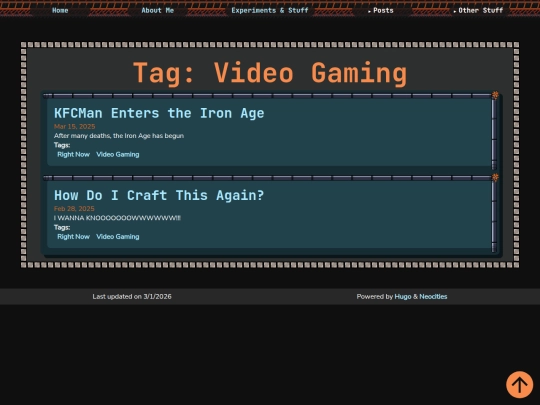Click the Mar 15, 2025 date text
The width and height of the screenshot is (540, 405).
click(x=74, y=126)
